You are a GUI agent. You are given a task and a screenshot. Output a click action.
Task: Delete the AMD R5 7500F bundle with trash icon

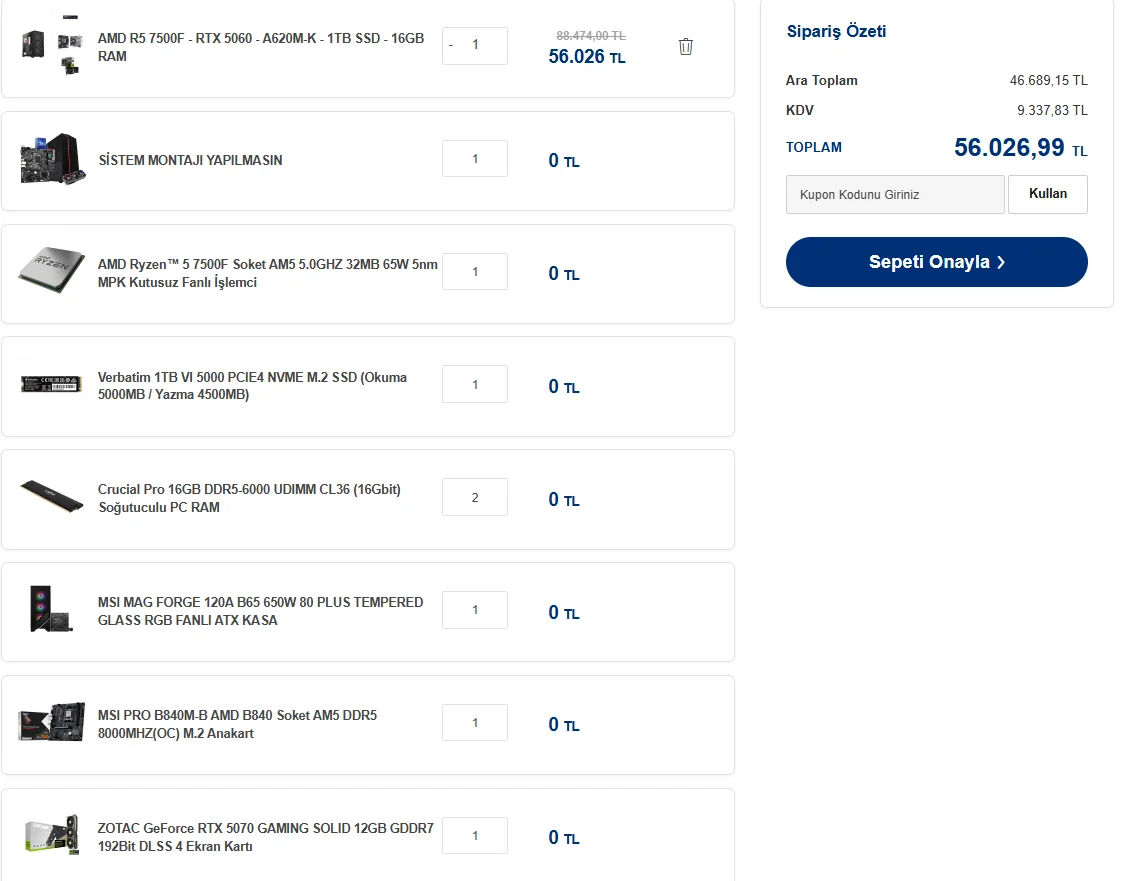(685, 46)
